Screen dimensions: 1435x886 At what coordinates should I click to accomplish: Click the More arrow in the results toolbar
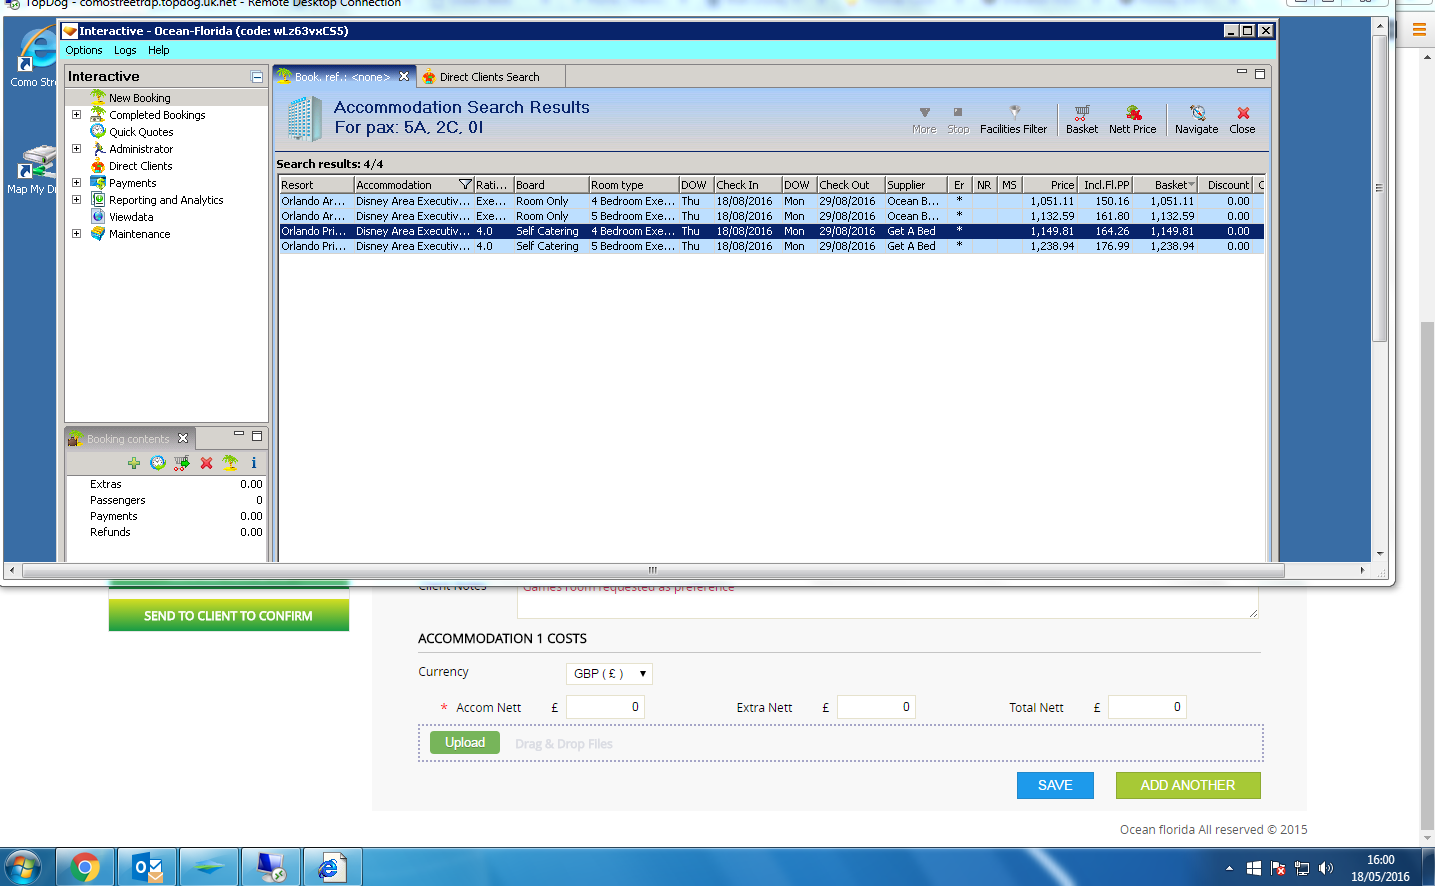(924, 120)
